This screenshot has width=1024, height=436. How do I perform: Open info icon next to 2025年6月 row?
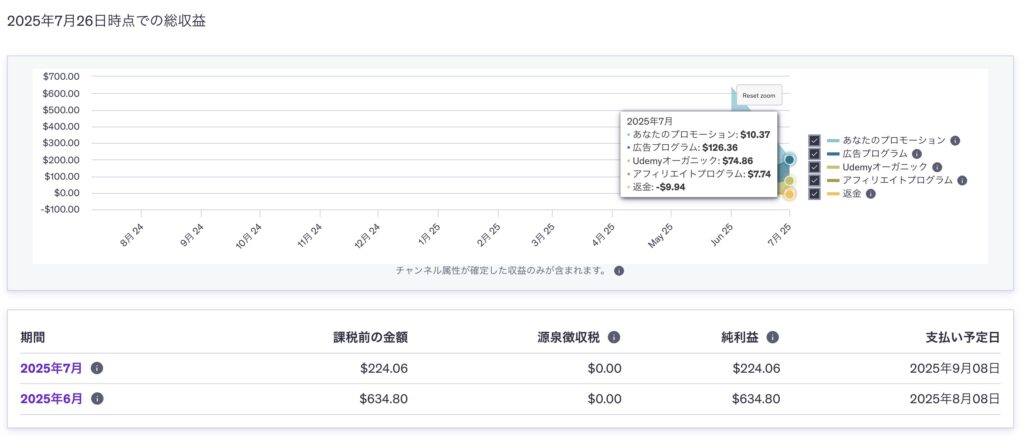97,399
